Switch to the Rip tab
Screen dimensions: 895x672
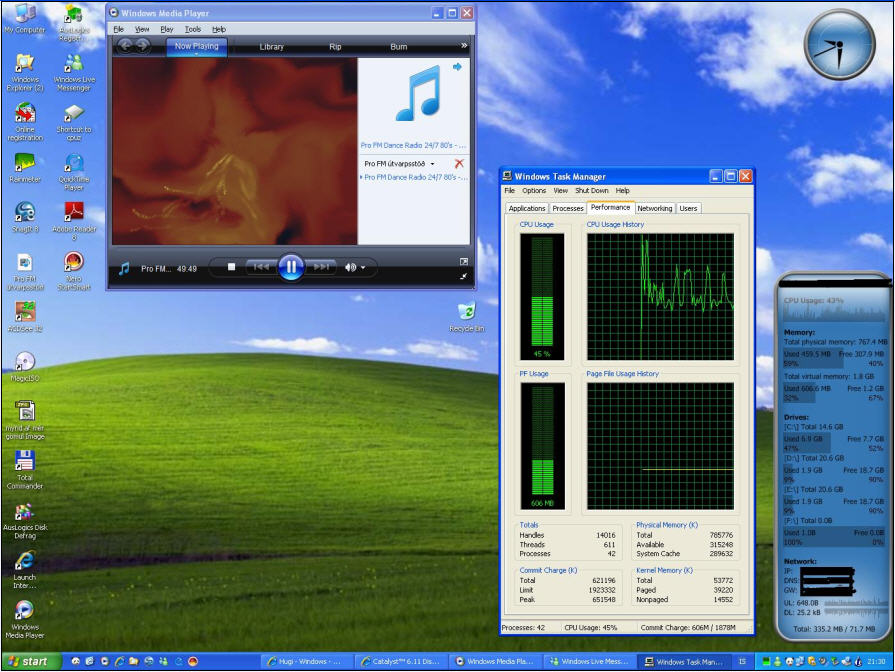(335, 47)
